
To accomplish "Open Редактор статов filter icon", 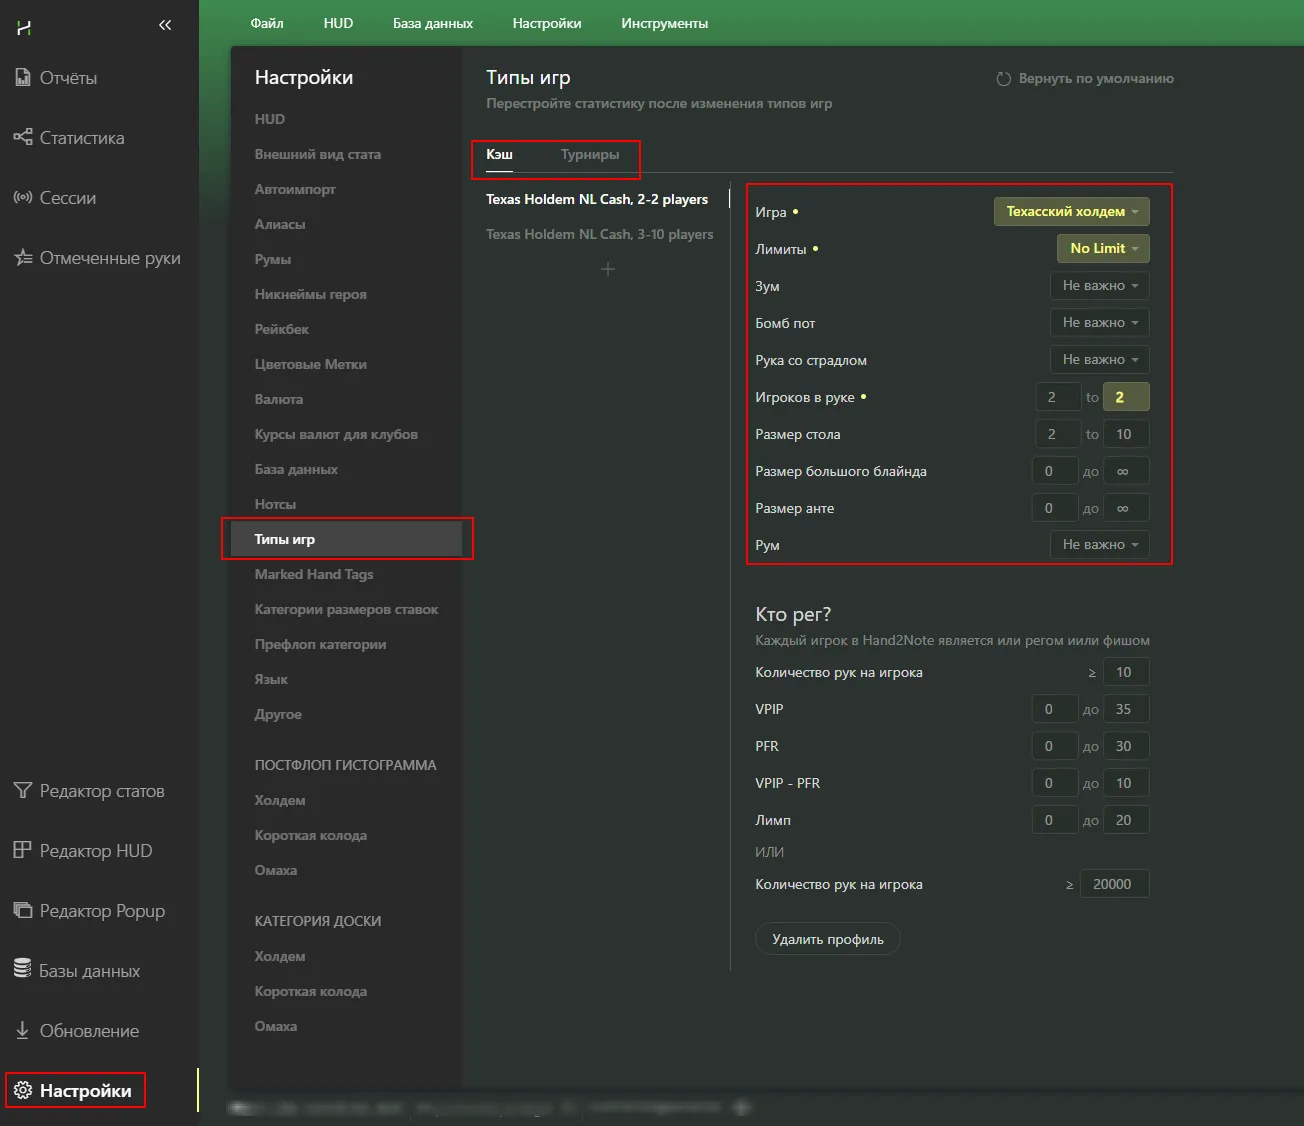I will pos(23,791).
